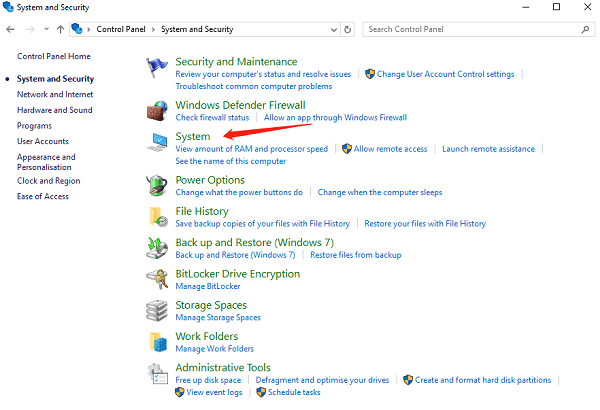Click Create and format hard disk partitions
Viewport: 600px width, 410px height.
(483, 380)
